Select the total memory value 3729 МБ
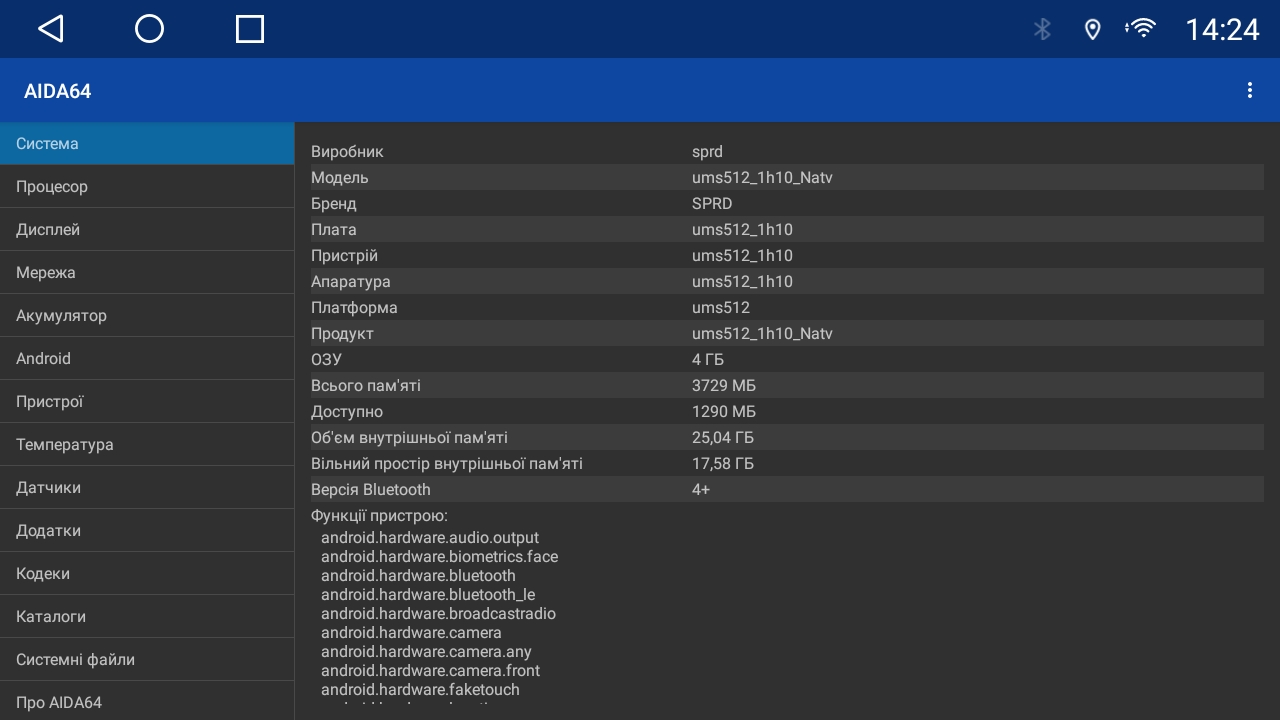The image size is (1280, 720). (724, 386)
